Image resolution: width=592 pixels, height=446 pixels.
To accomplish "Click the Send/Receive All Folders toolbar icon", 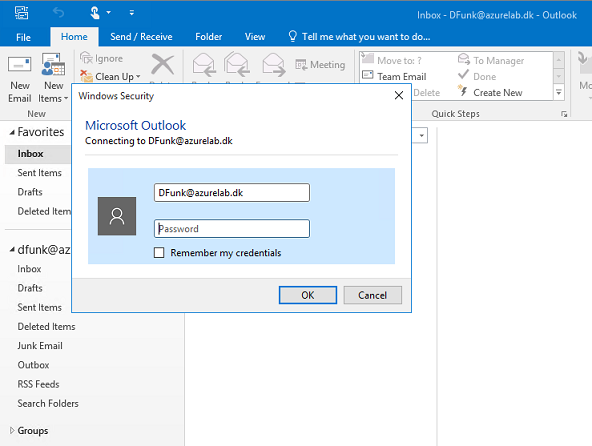I will (x=22, y=13).
